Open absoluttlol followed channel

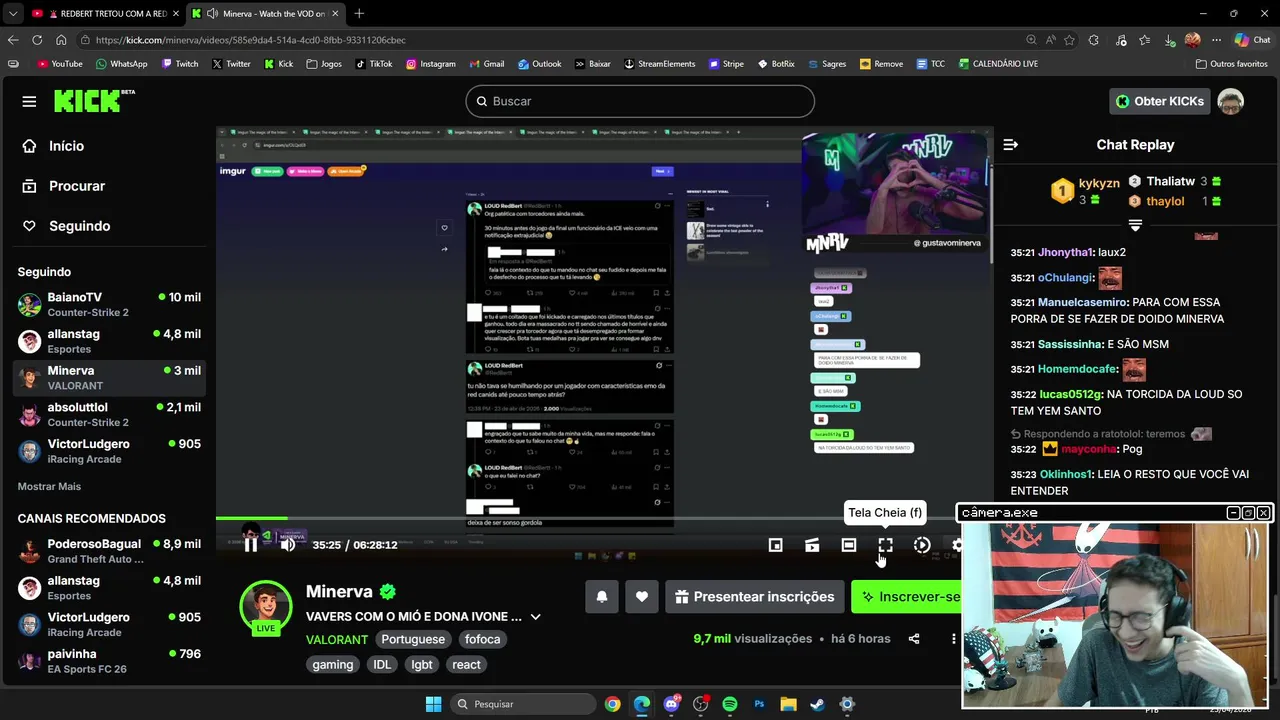109,414
